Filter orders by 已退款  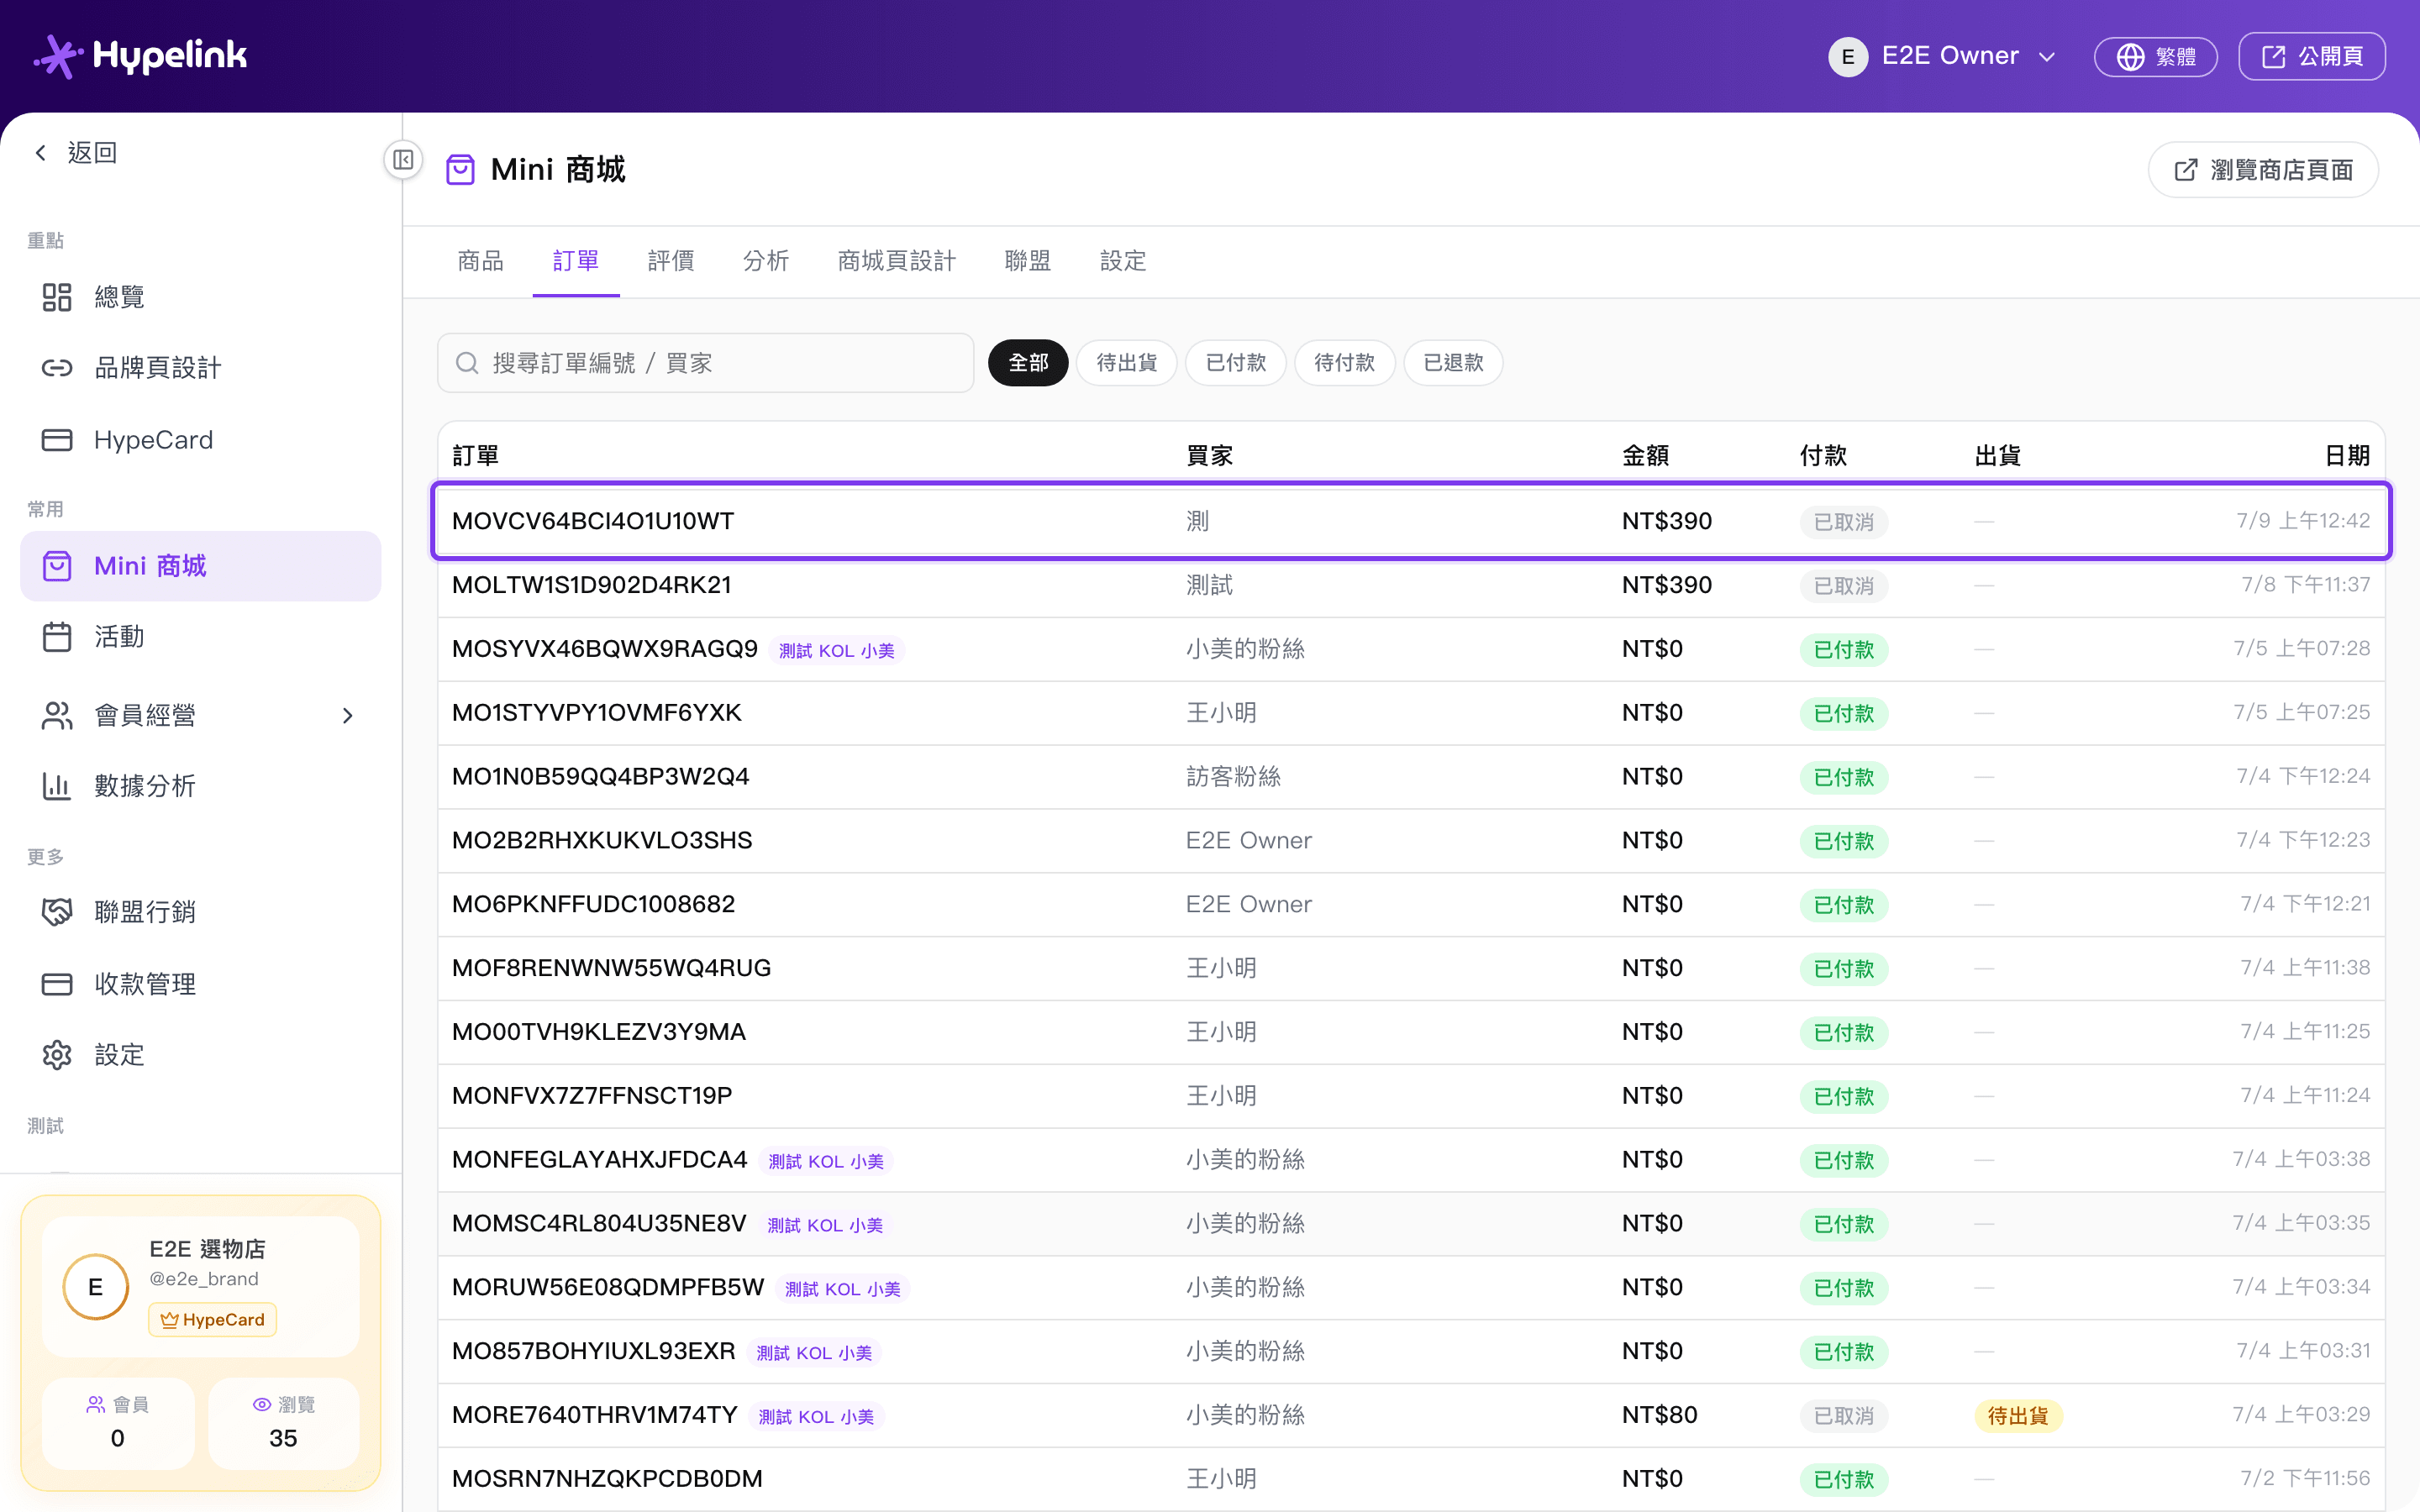(x=1453, y=363)
